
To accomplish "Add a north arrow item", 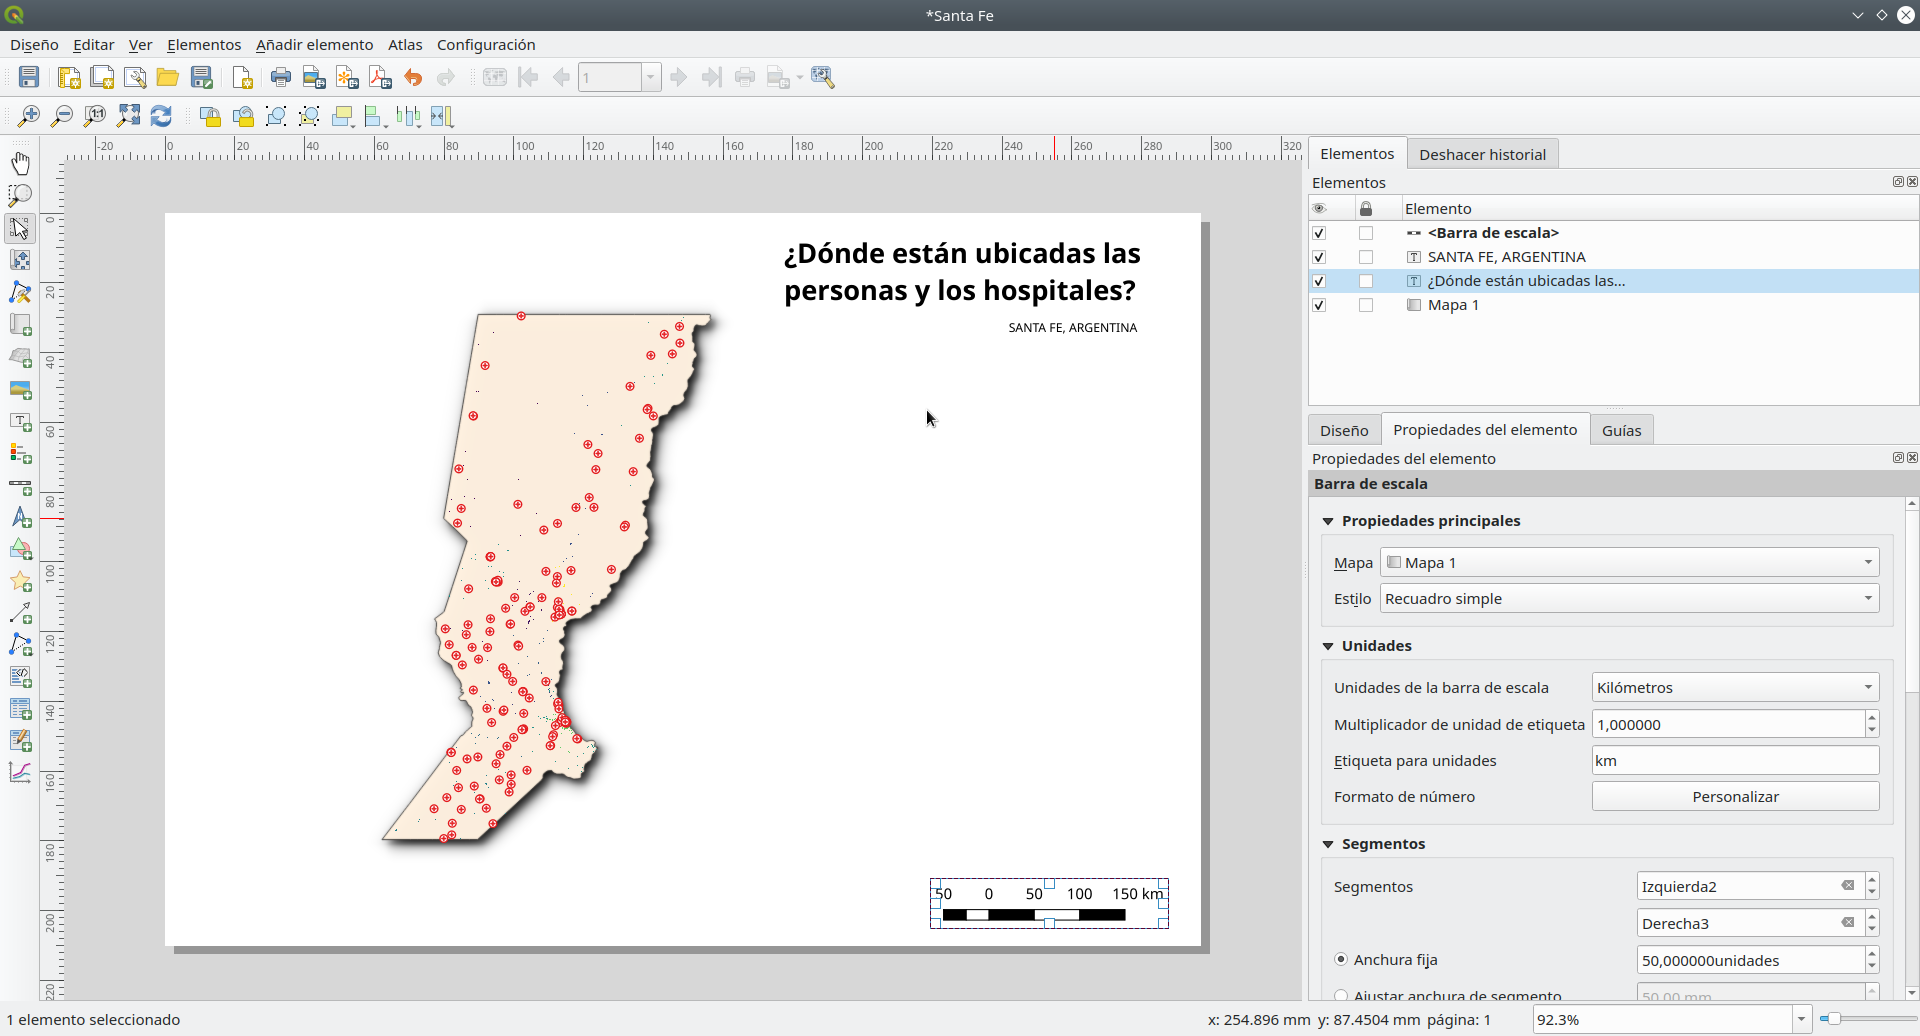I will [20, 518].
